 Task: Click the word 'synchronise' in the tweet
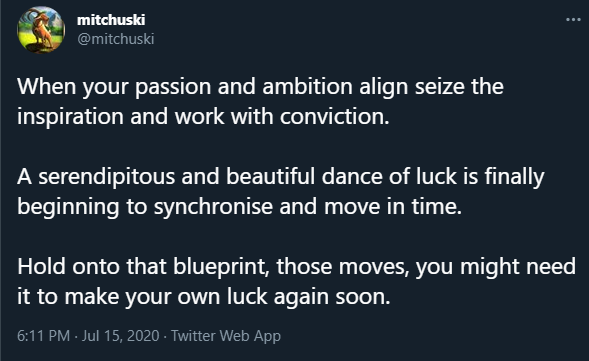[213, 207]
